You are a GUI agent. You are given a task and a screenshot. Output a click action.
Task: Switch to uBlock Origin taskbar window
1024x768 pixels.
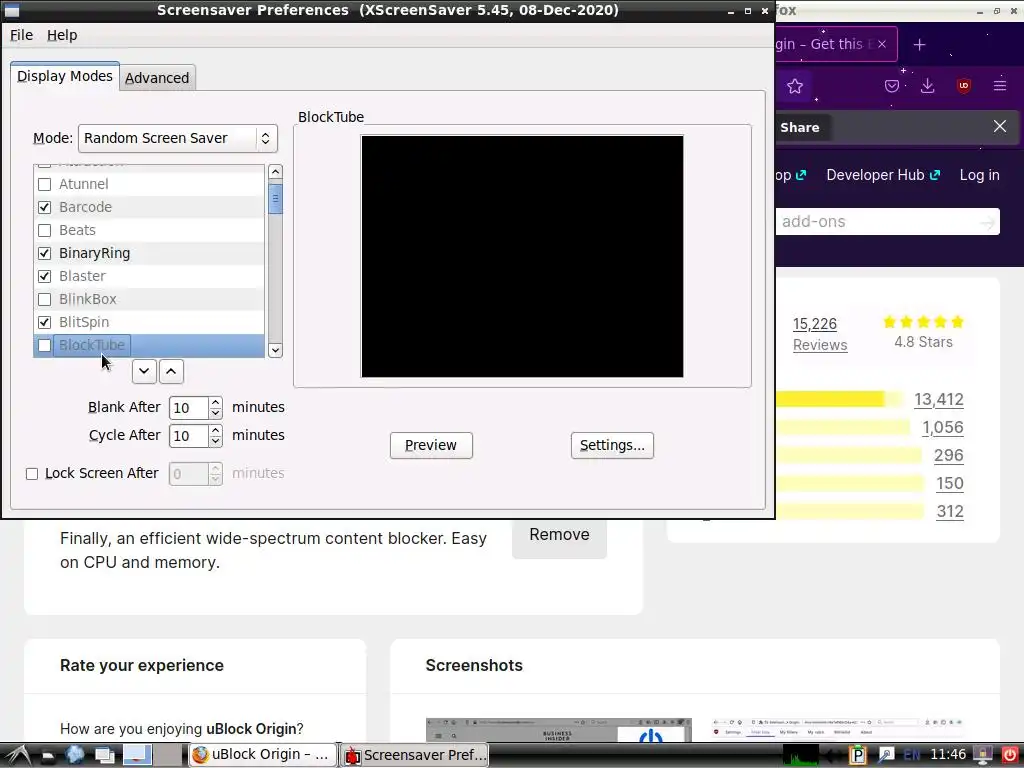pos(263,755)
